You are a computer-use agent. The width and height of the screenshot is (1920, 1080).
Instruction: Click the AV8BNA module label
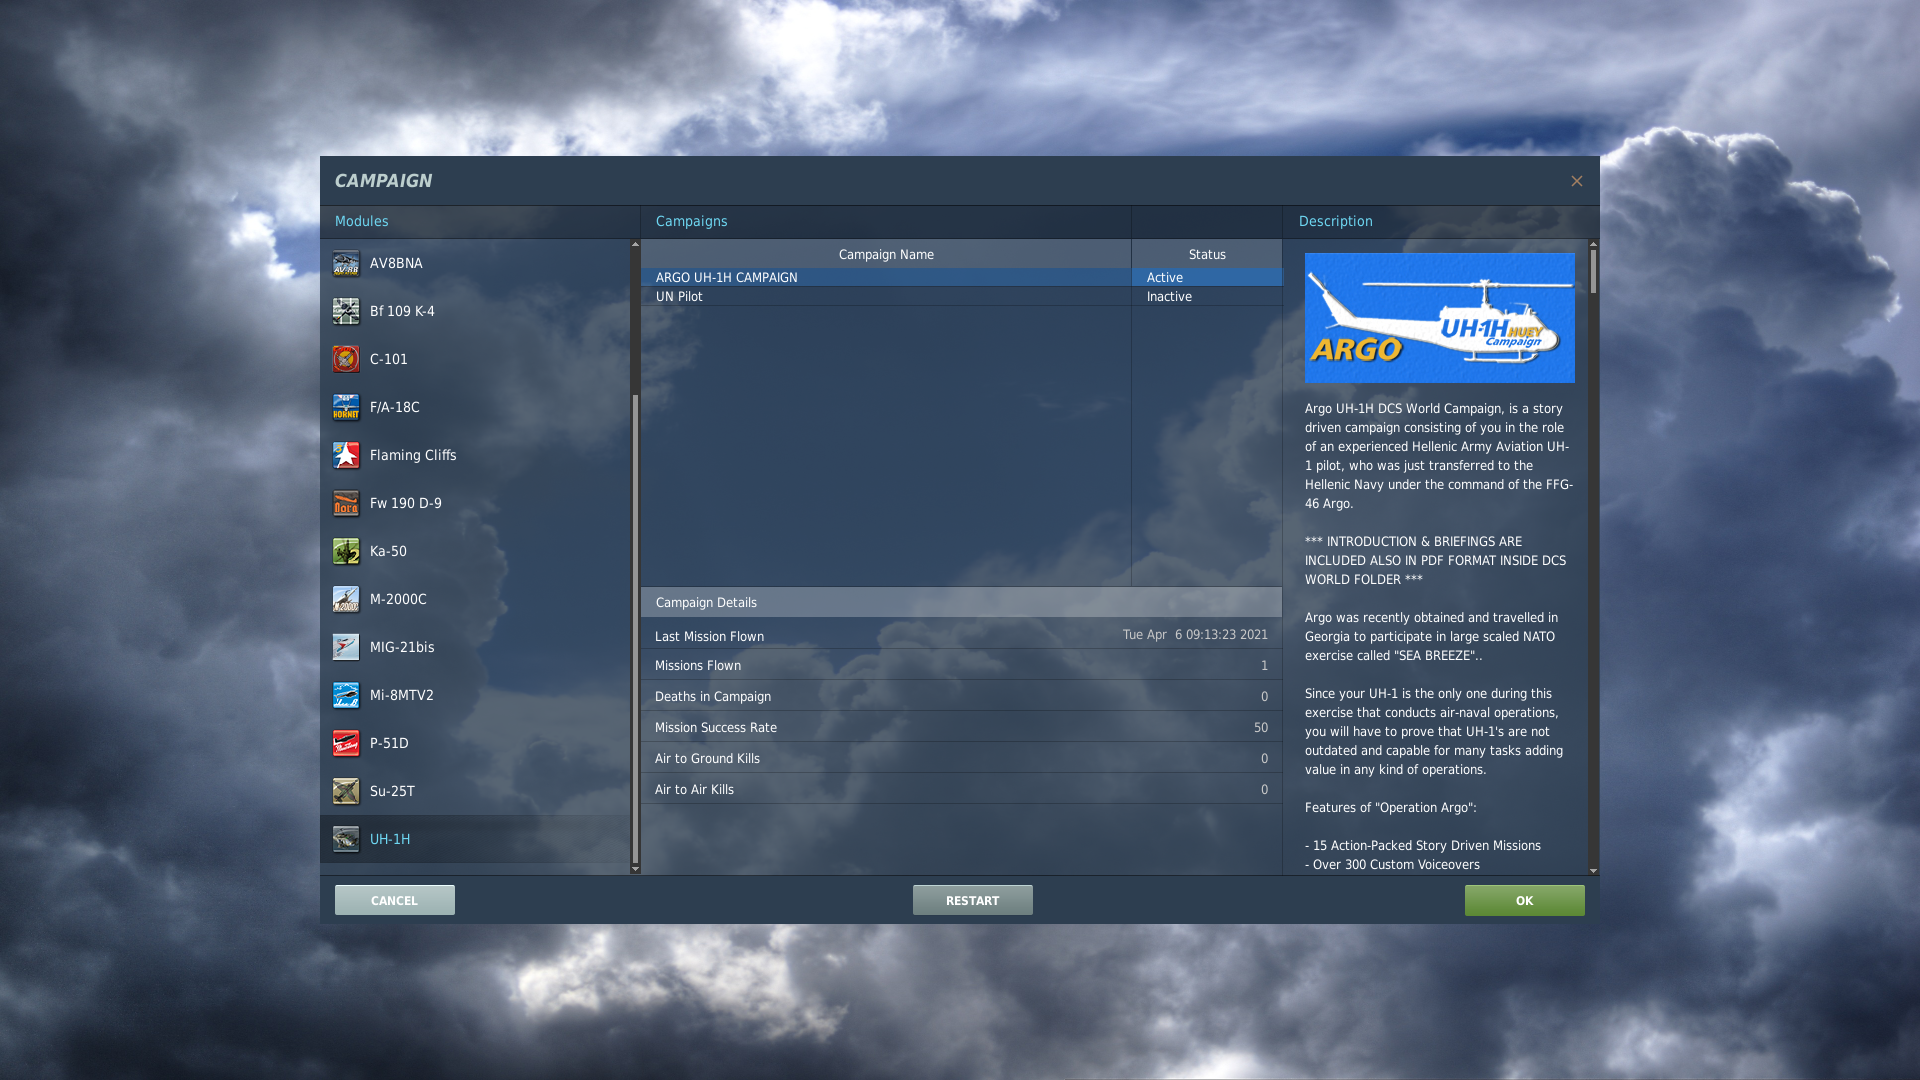coord(396,263)
